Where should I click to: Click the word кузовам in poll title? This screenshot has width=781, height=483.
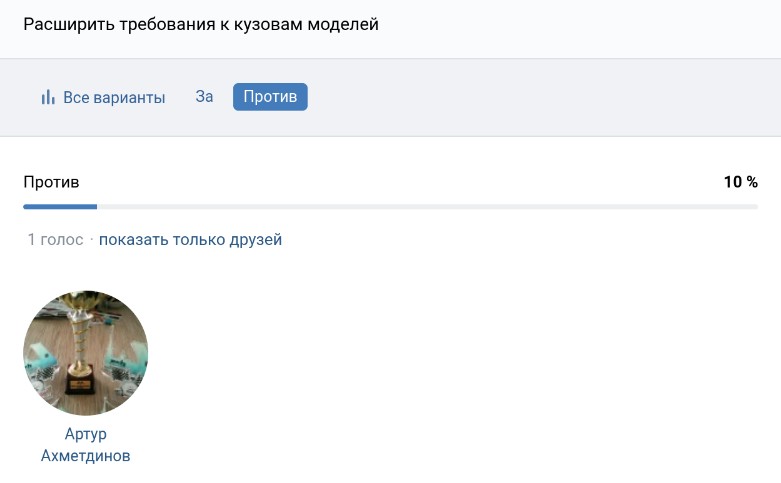(274, 24)
